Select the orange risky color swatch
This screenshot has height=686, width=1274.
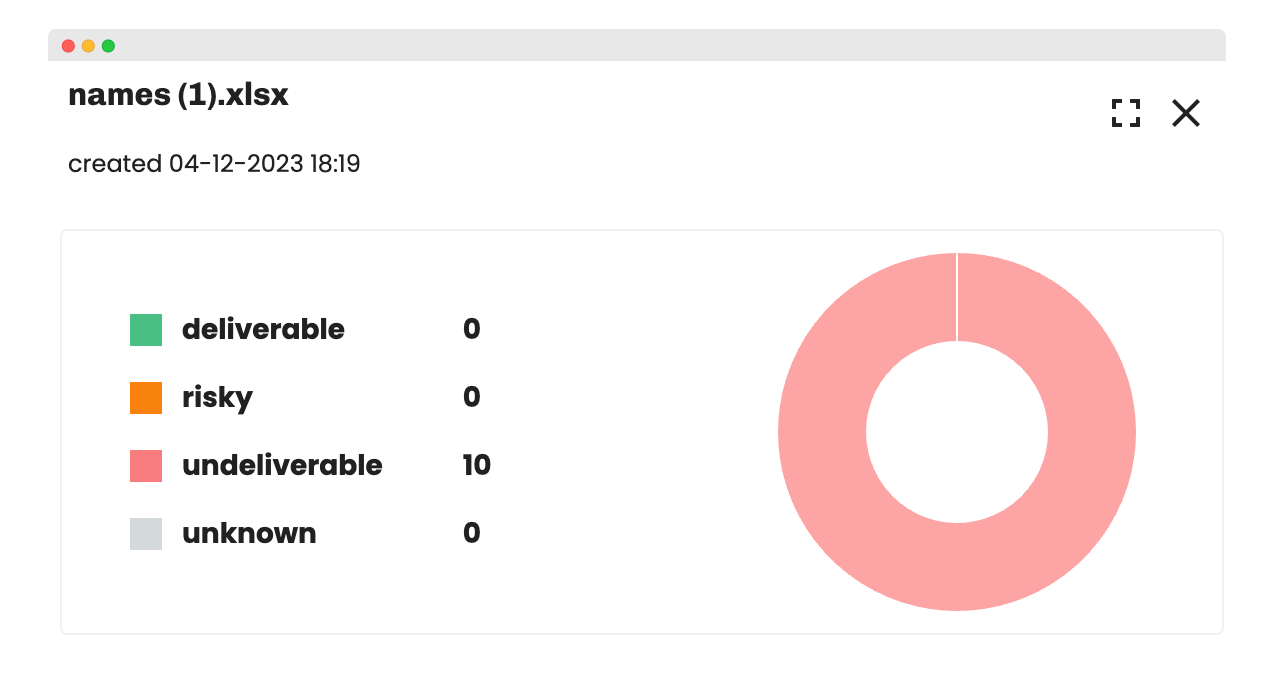click(x=146, y=398)
